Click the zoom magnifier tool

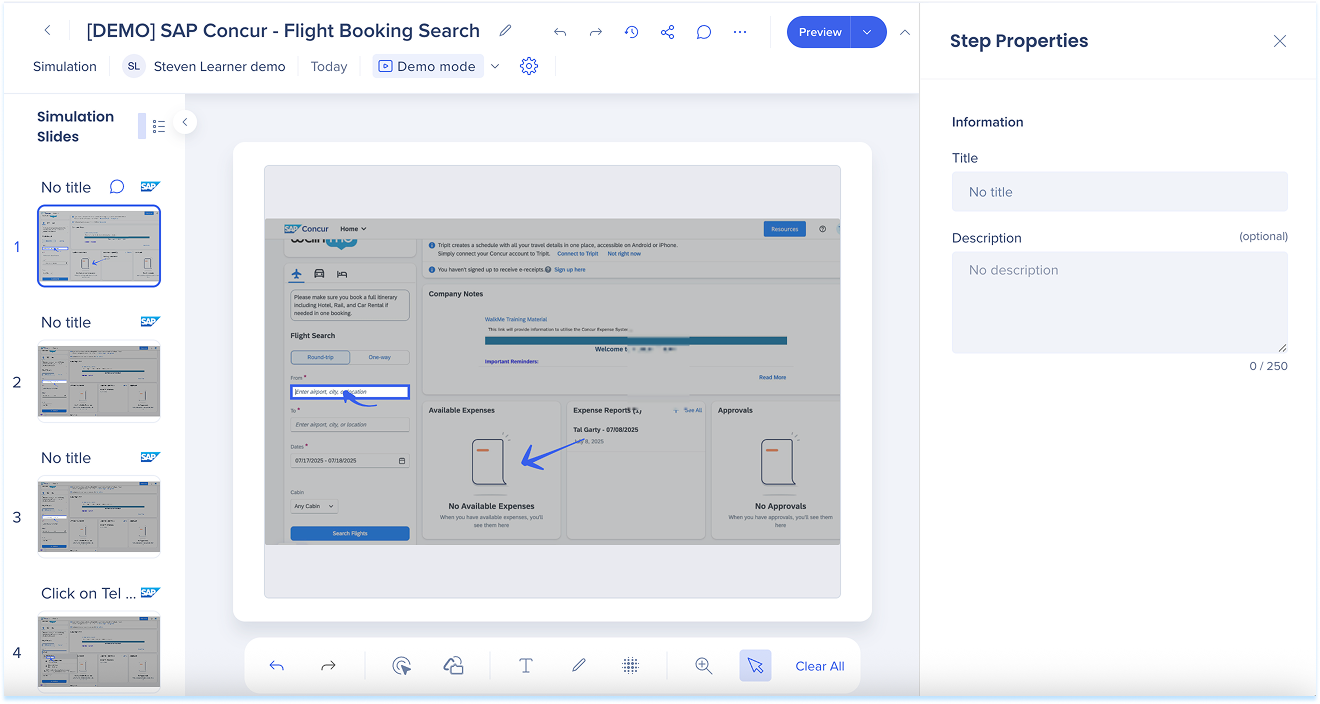point(703,666)
